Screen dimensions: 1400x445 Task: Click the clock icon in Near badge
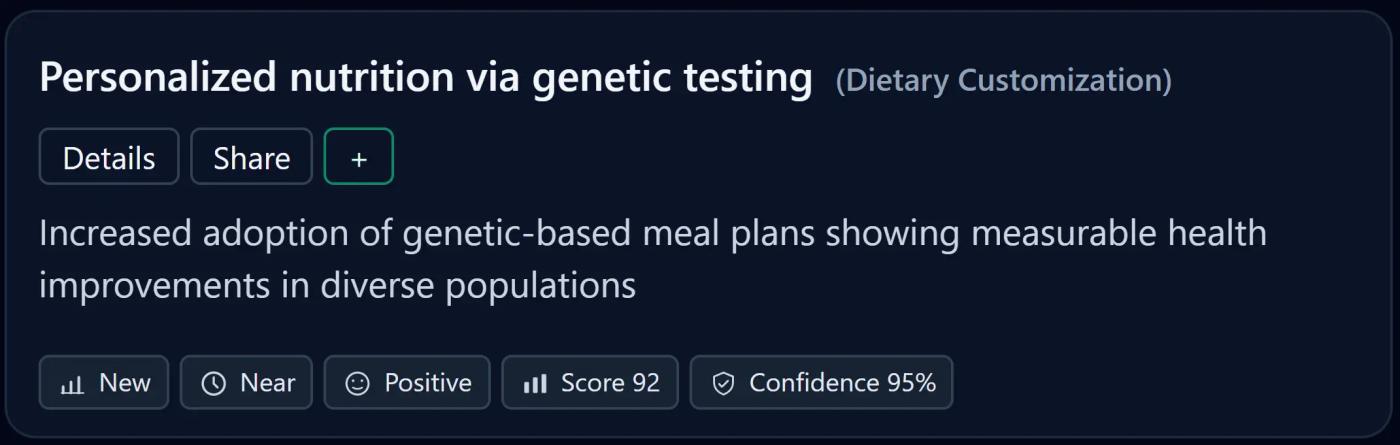[x=213, y=384]
